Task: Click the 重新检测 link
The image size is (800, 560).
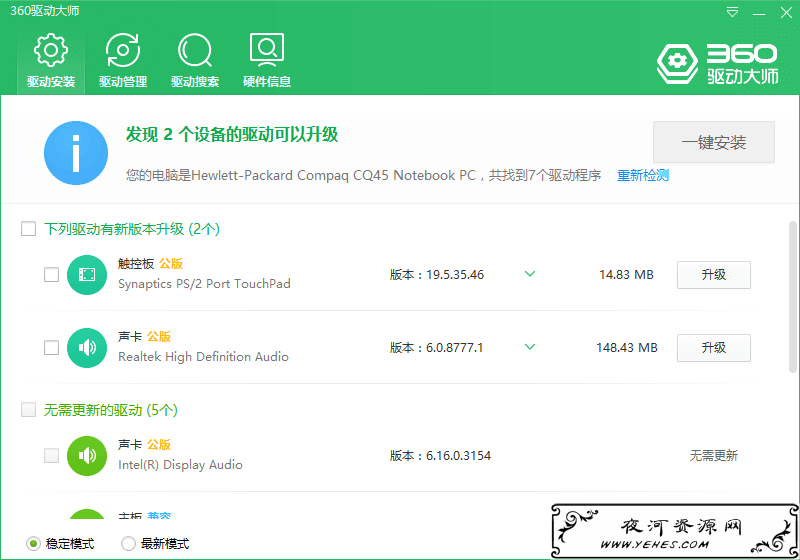Action: [643, 175]
